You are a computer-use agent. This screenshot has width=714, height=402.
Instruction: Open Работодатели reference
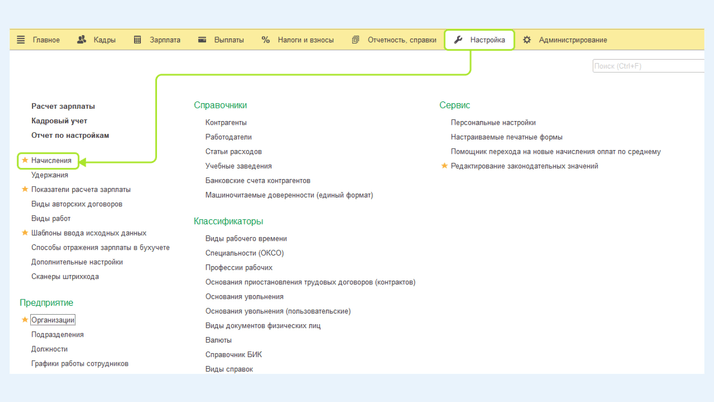(x=228, y=137)
